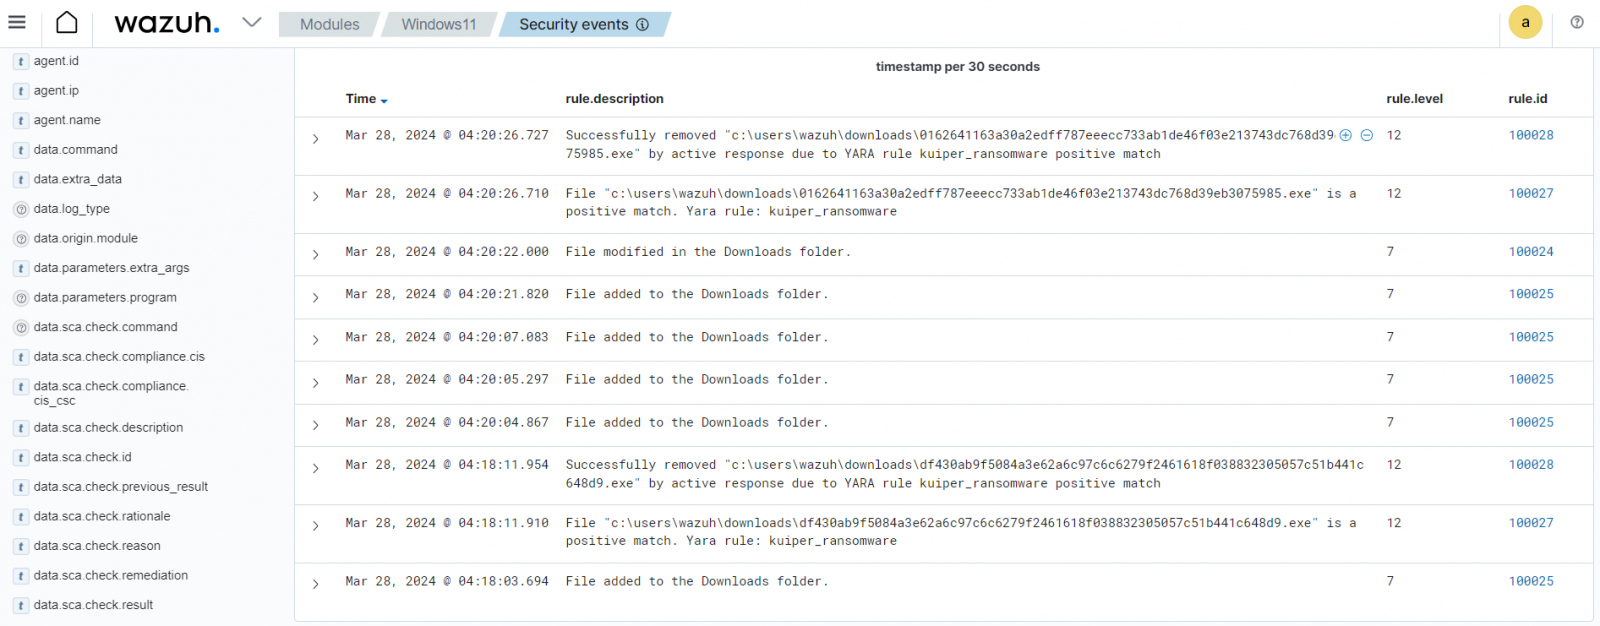This screenshot has width=1600, height=626.
Task: Expand event row at 04:20:05.297
Action: (x=315, y=383)
